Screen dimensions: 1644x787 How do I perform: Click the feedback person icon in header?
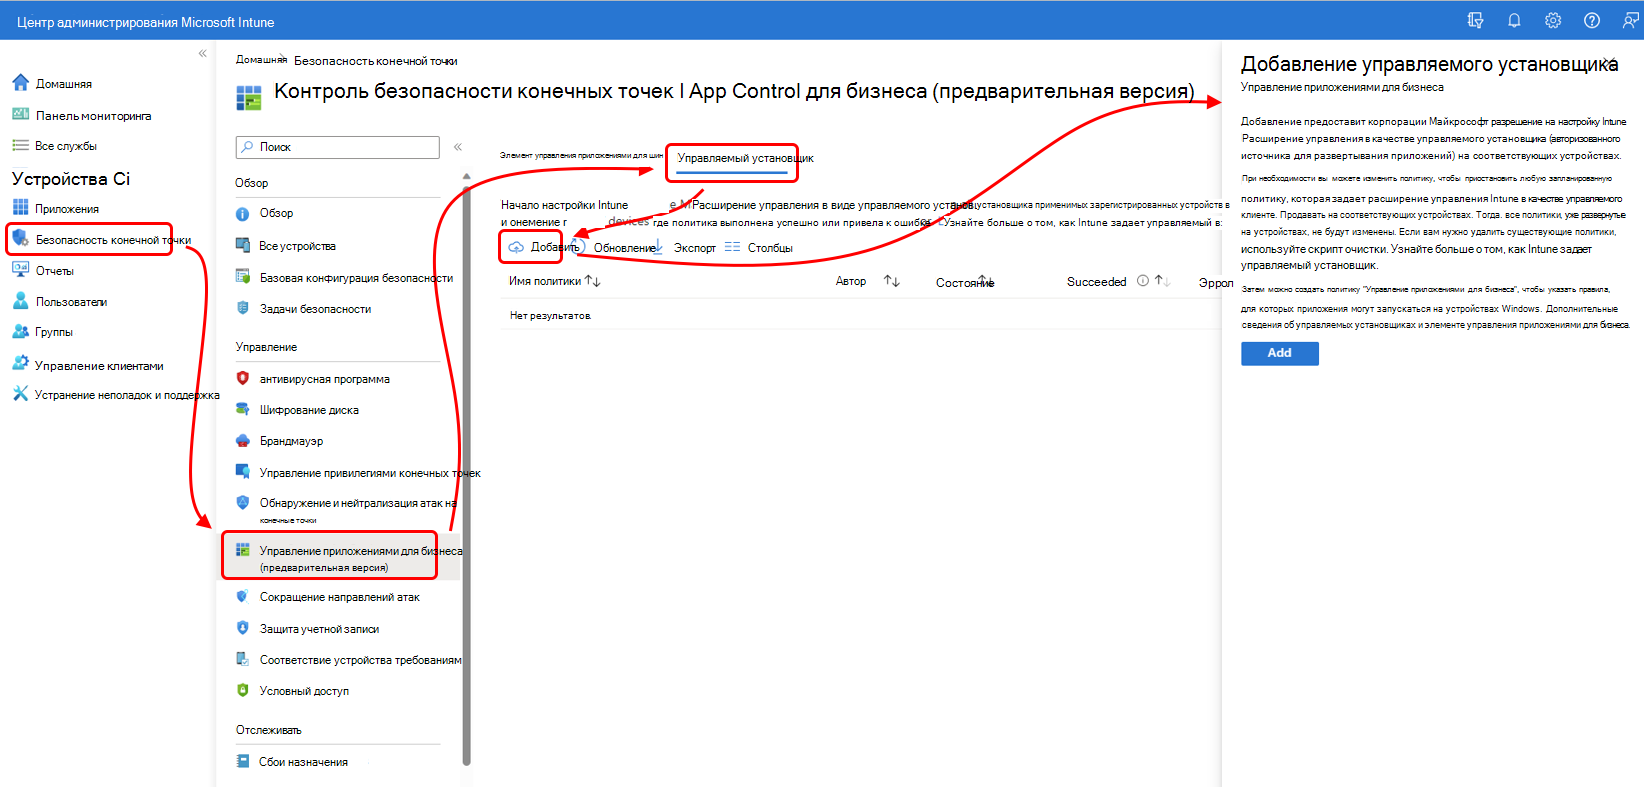(1631, 20)
